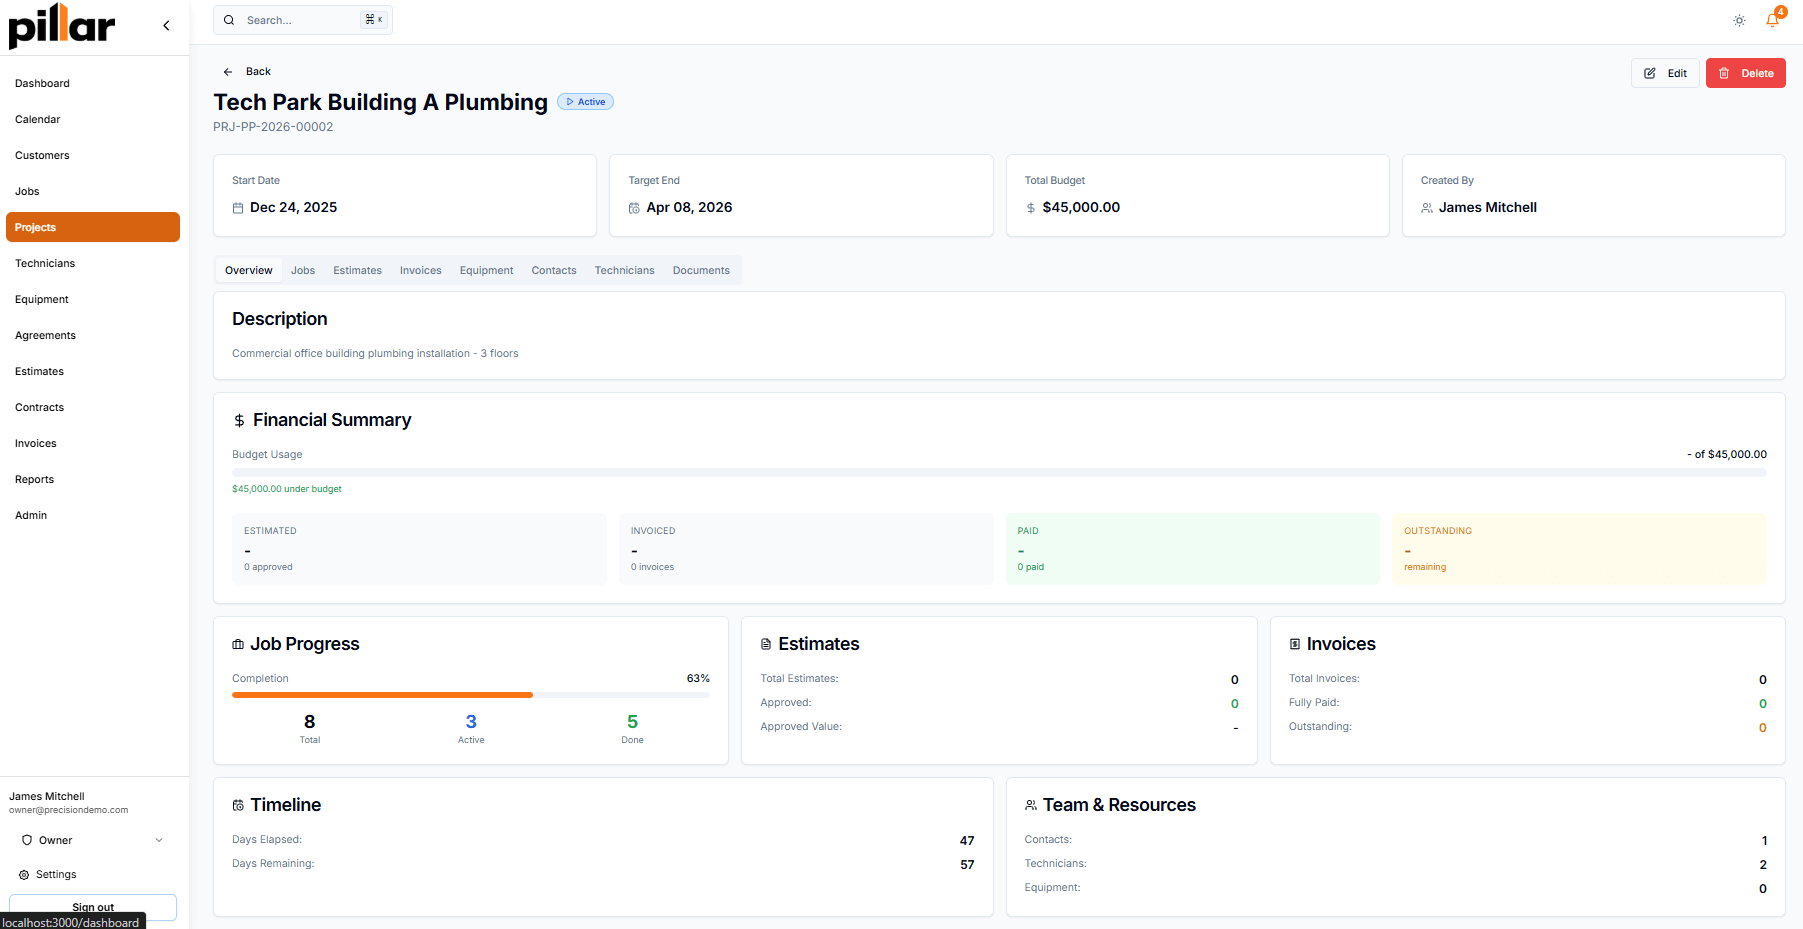This screenshot has height=929, width=1803.
Task: Delete the project with the red button
Action: pos(1745,73)
